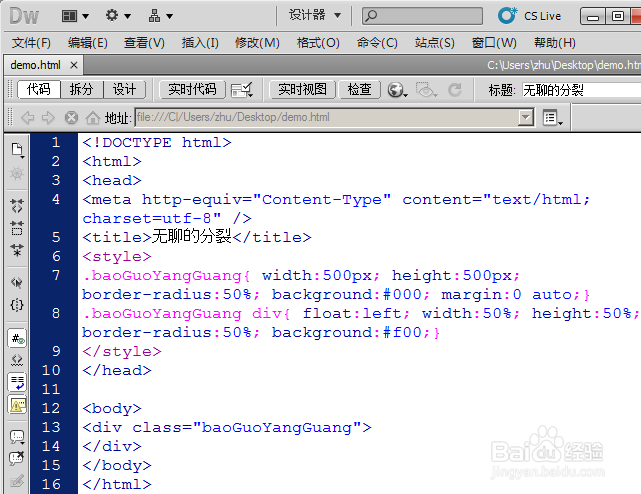The width and height of the screenshot is (641, 494).
Task: Open CS Live services
Action: tap(529, 16)
